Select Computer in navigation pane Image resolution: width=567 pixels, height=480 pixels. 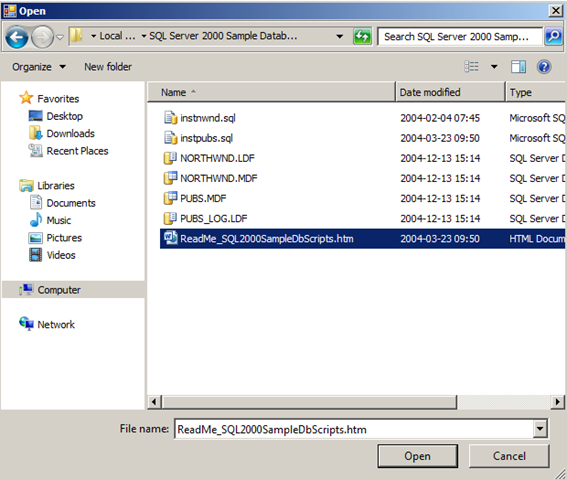click(x=59, y=290)
